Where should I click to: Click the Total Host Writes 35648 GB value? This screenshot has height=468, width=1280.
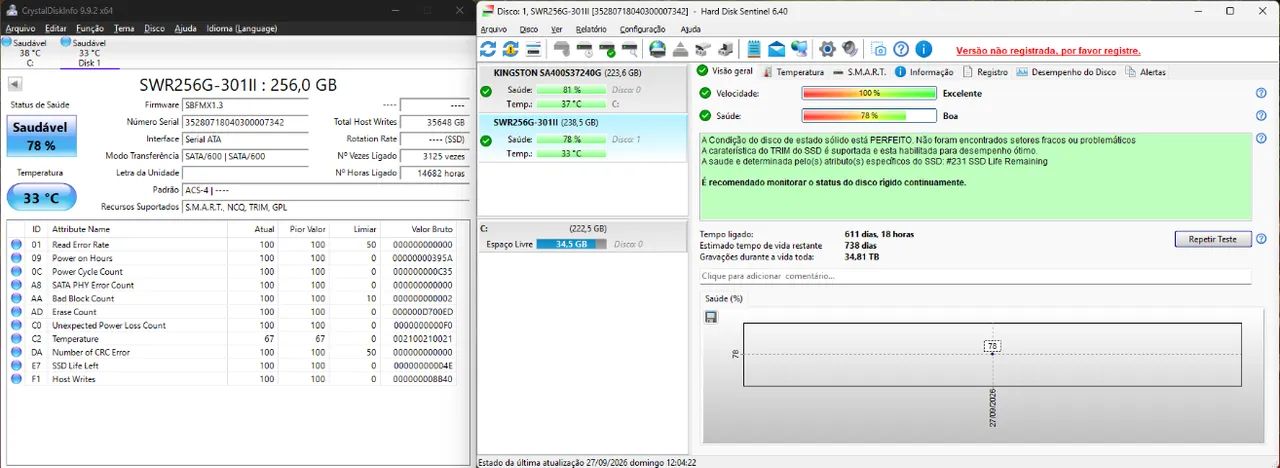433,122
